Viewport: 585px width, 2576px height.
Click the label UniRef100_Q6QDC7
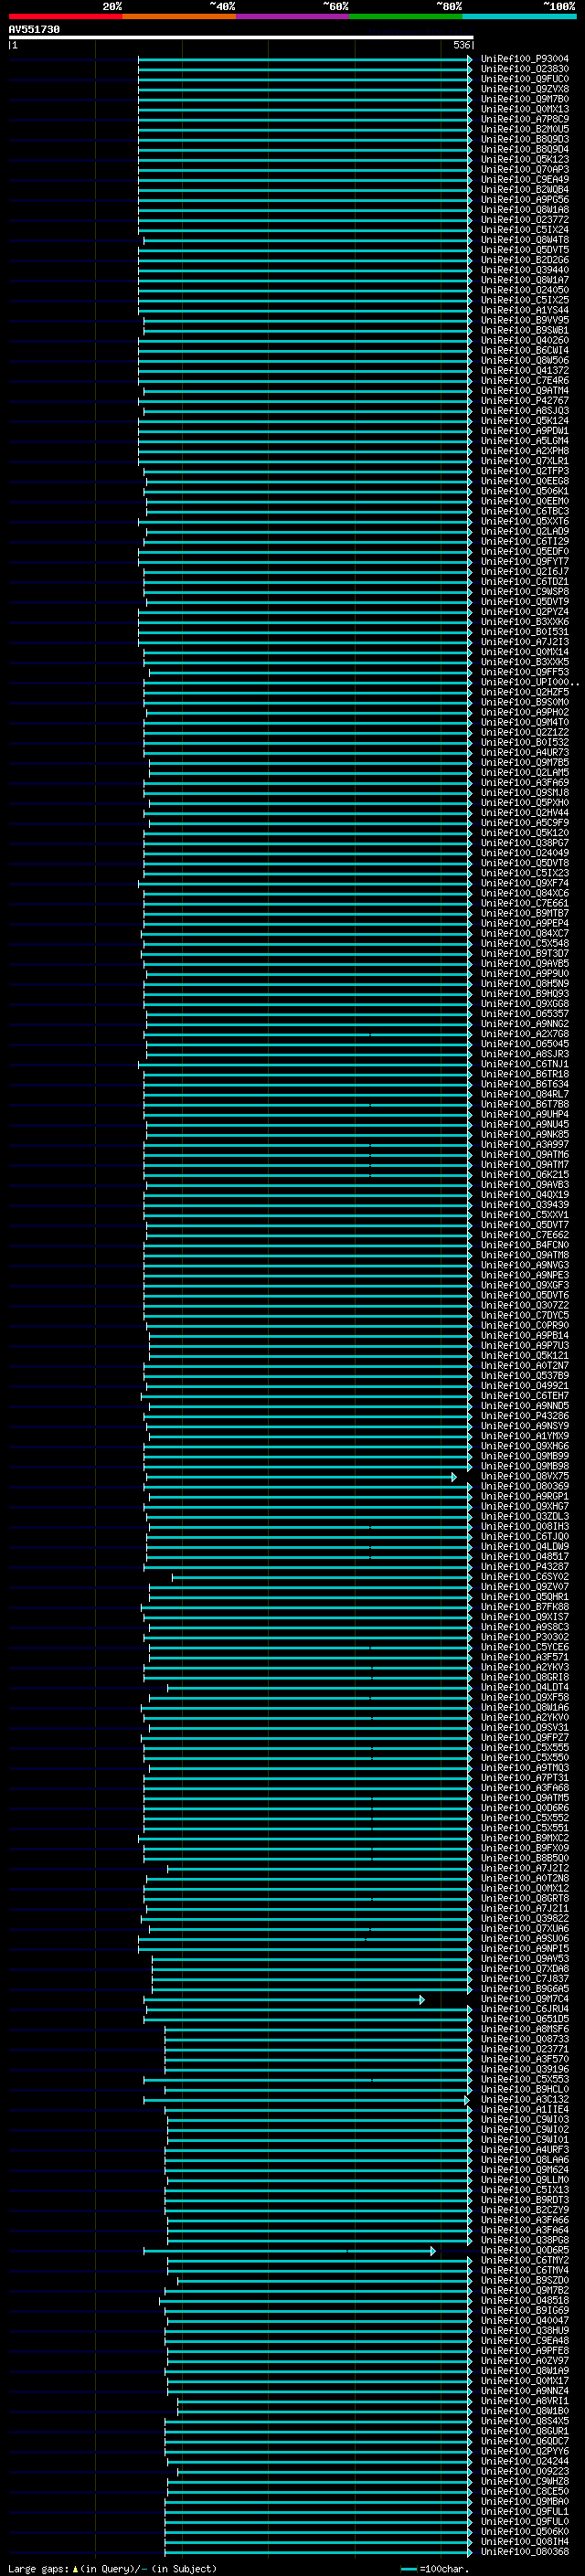click(x=525, y=2441)
